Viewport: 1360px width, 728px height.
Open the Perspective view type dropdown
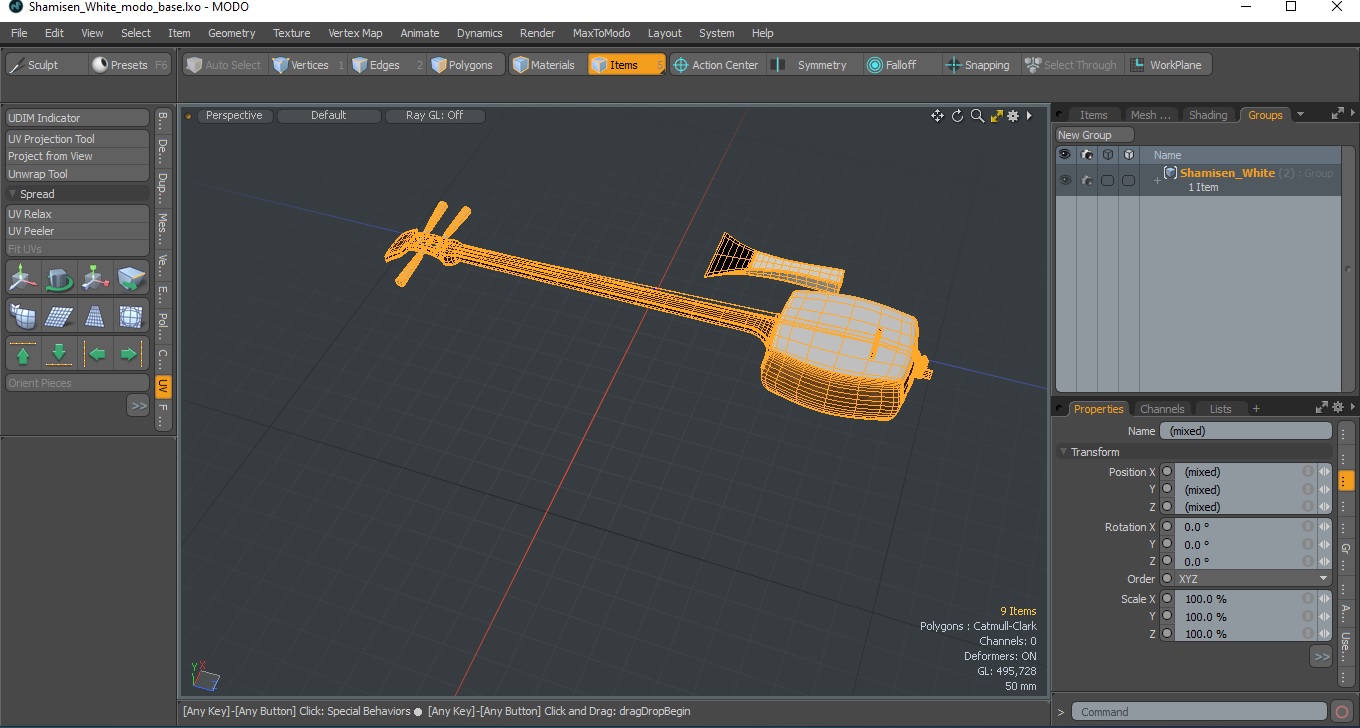[234, 116]
